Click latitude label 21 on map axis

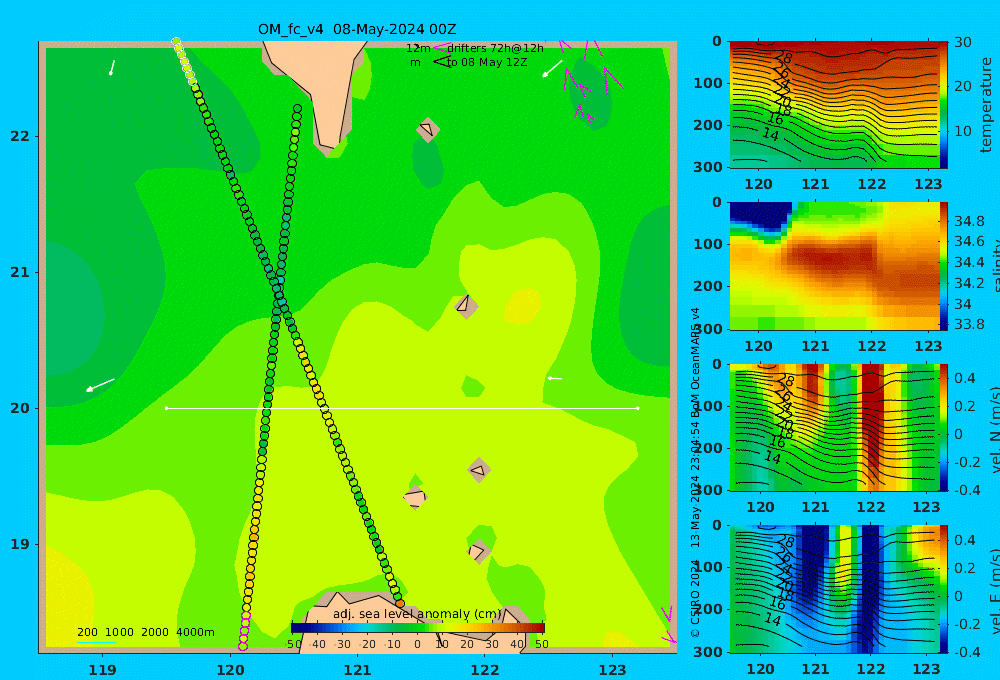[x=20, y=272]
